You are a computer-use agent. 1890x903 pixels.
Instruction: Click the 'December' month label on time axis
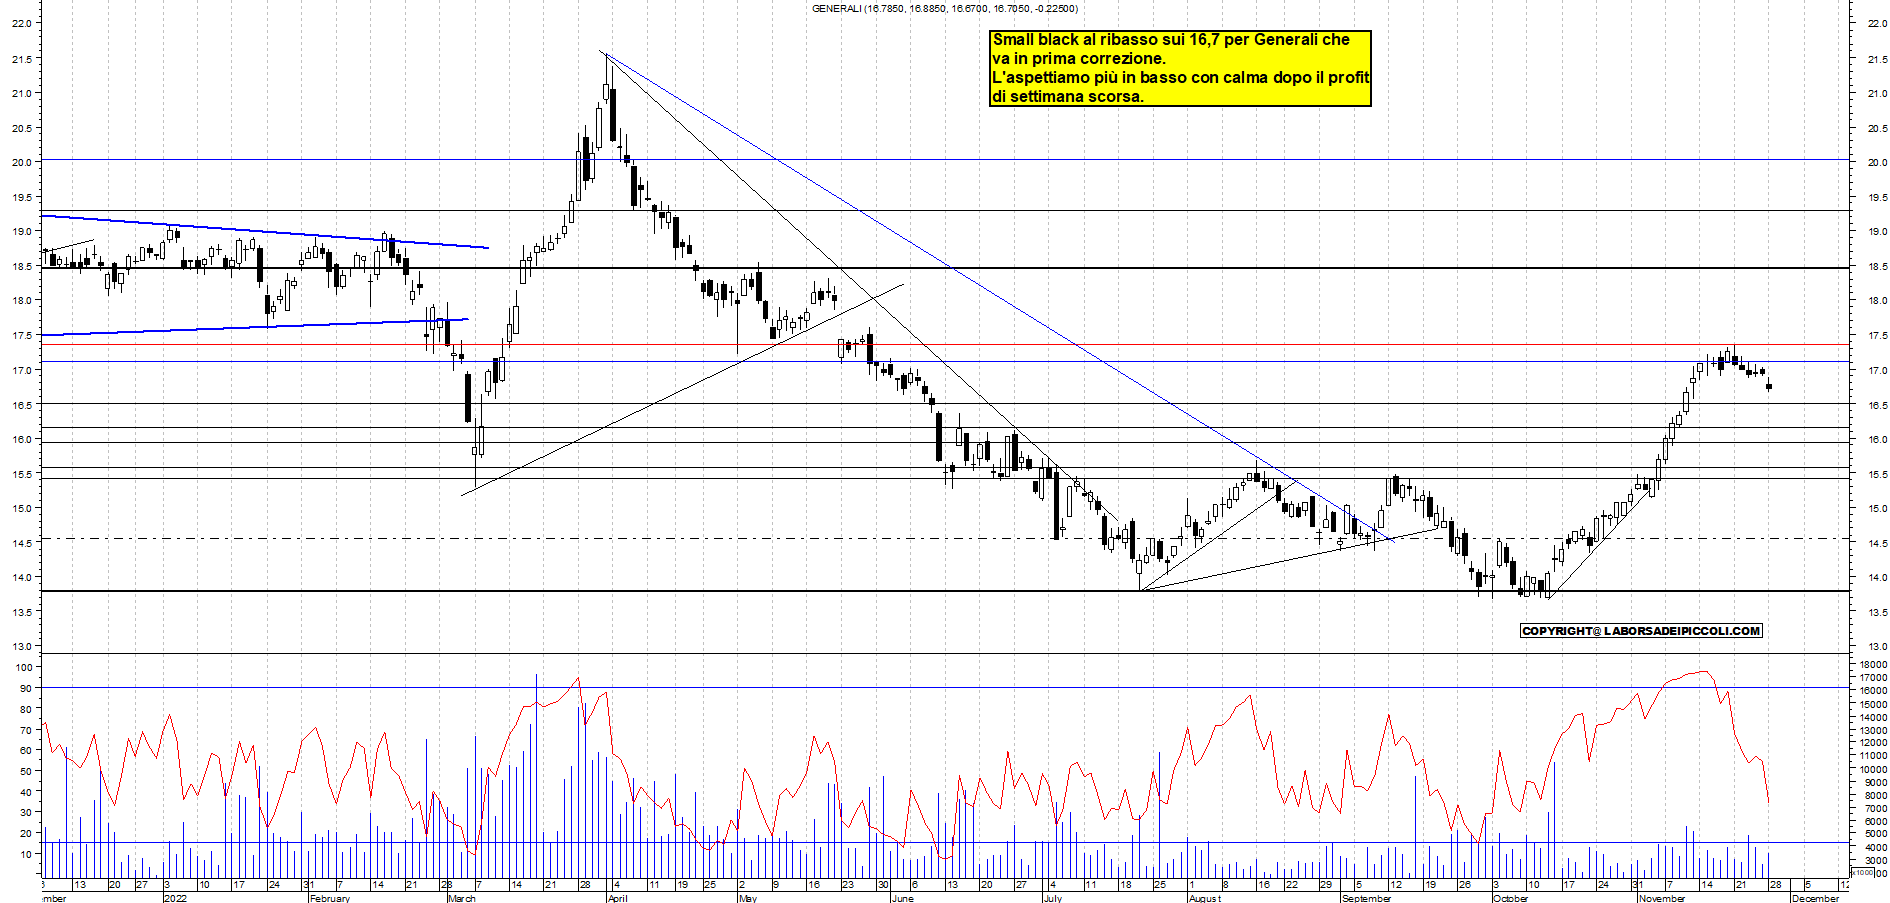click(x=1815, y=898)
